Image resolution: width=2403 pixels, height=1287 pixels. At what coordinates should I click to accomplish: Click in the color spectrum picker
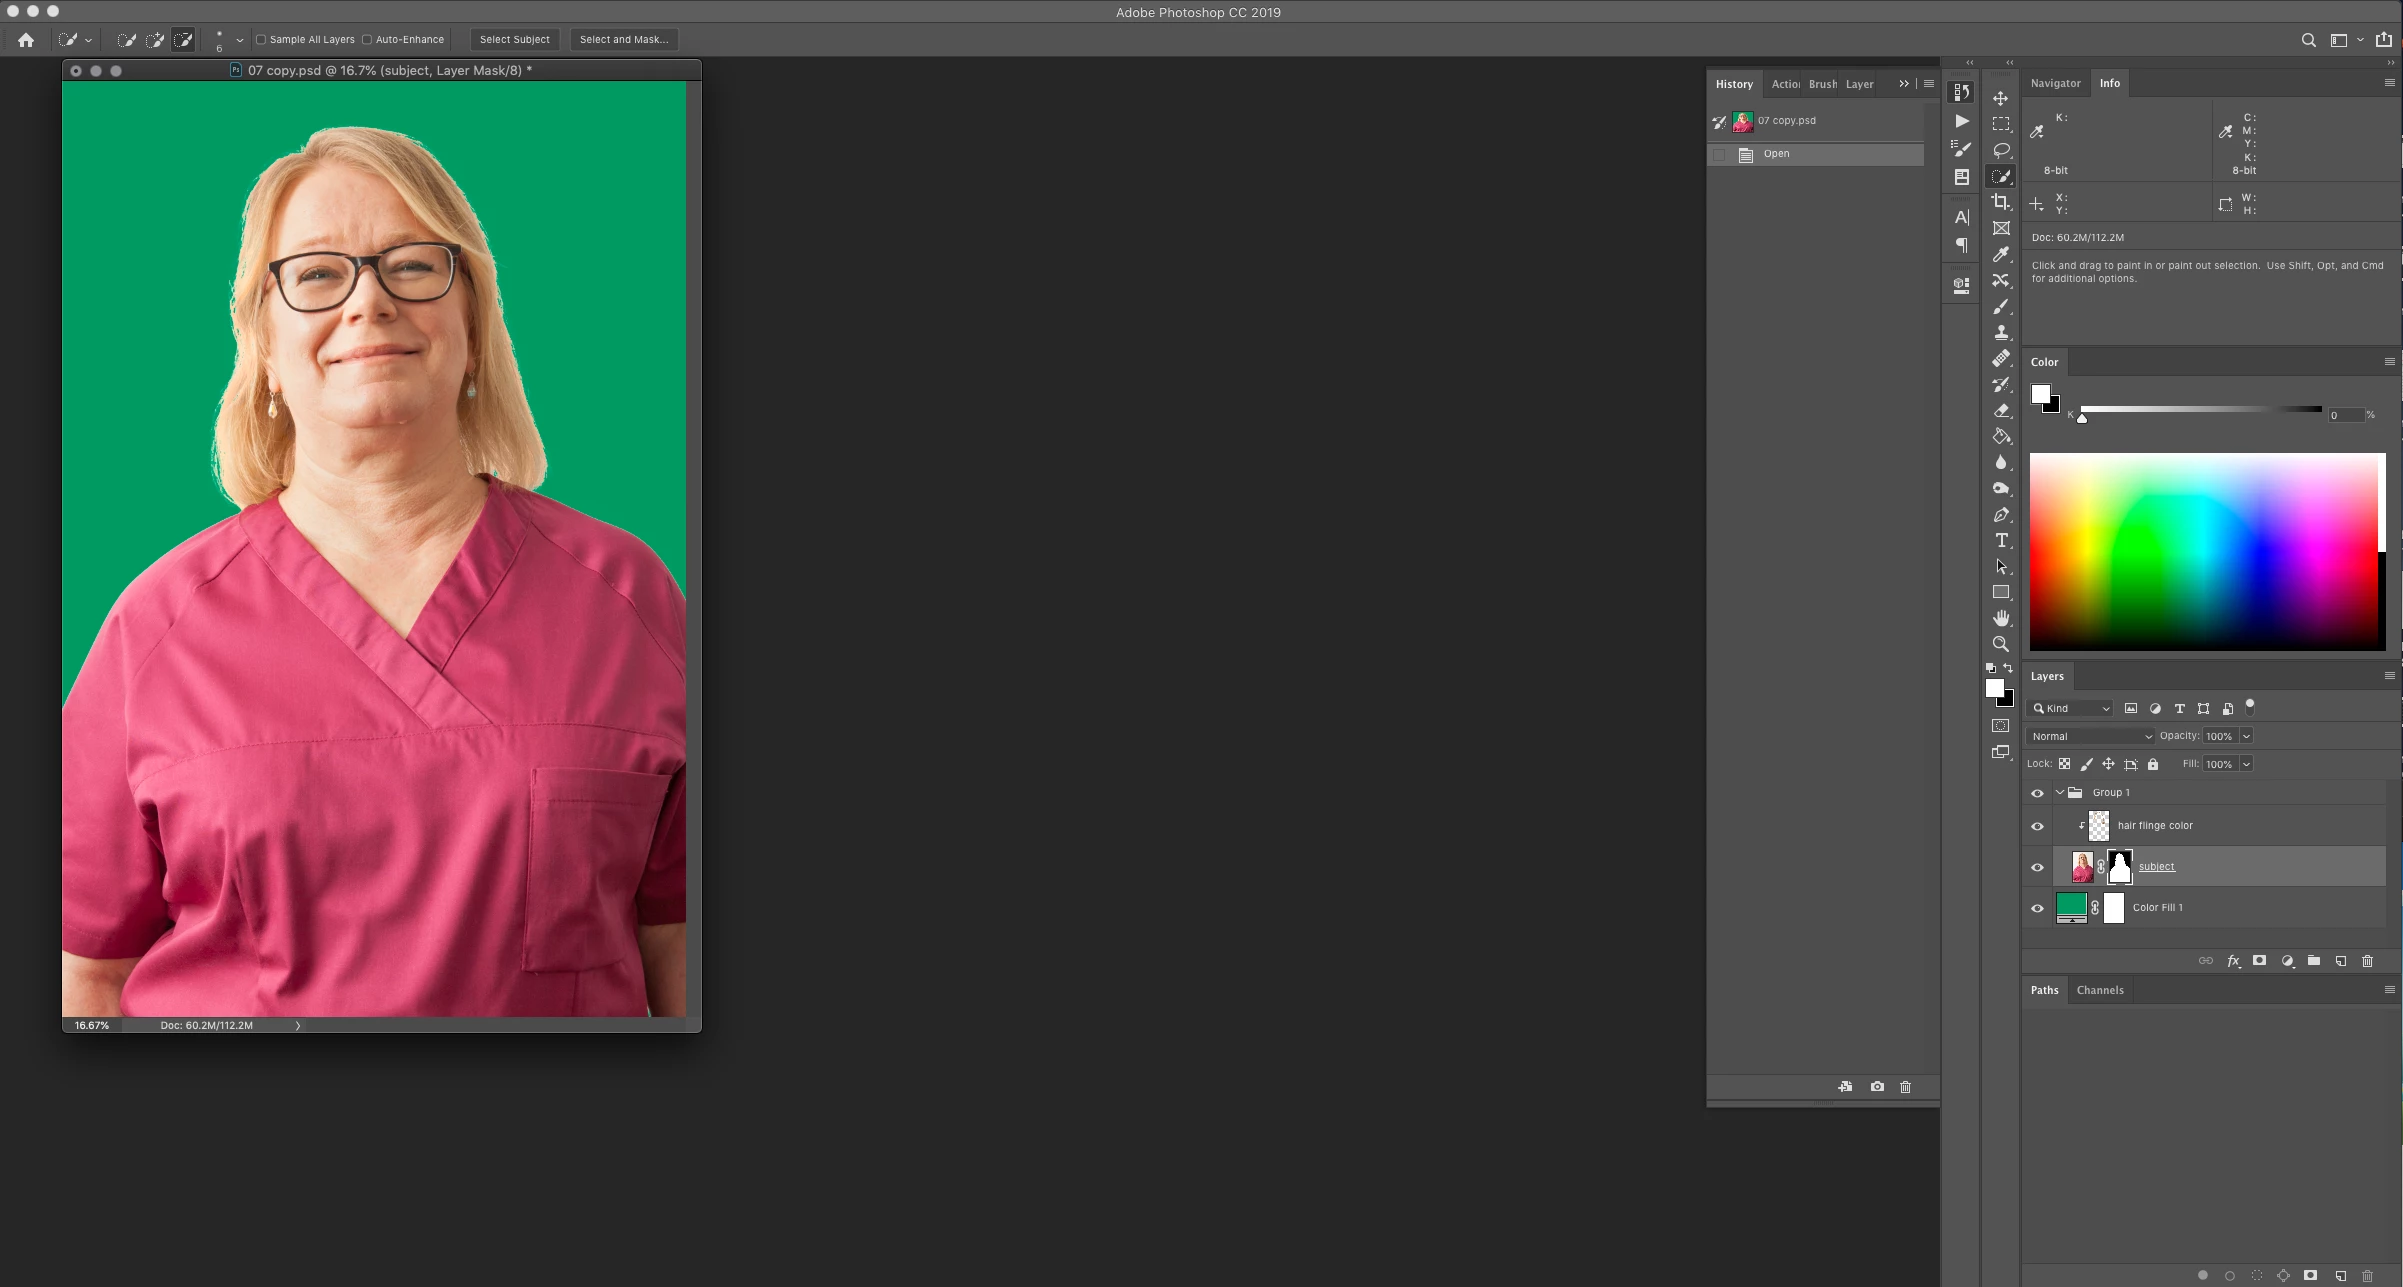click(2200, 550)
